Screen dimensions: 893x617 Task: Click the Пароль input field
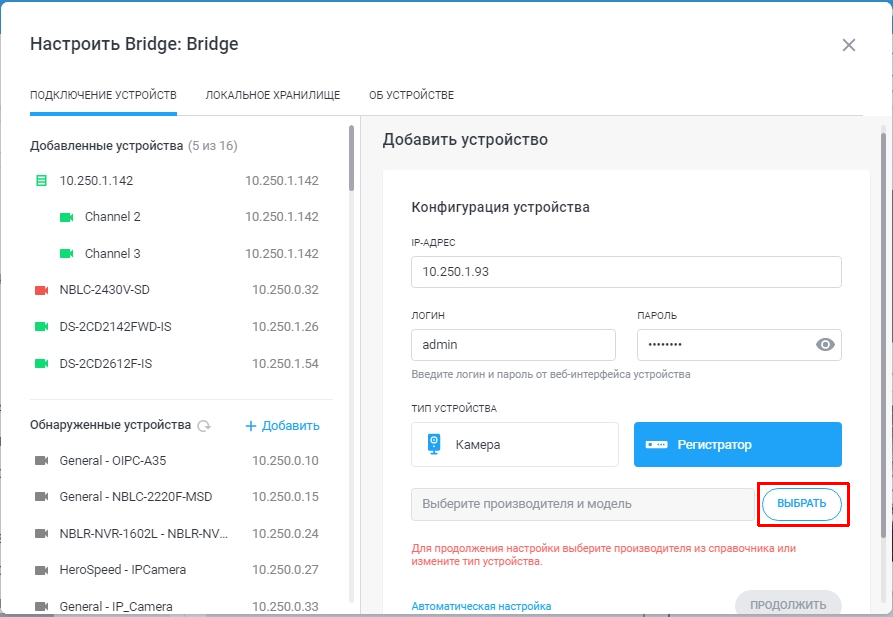[739, 345]
